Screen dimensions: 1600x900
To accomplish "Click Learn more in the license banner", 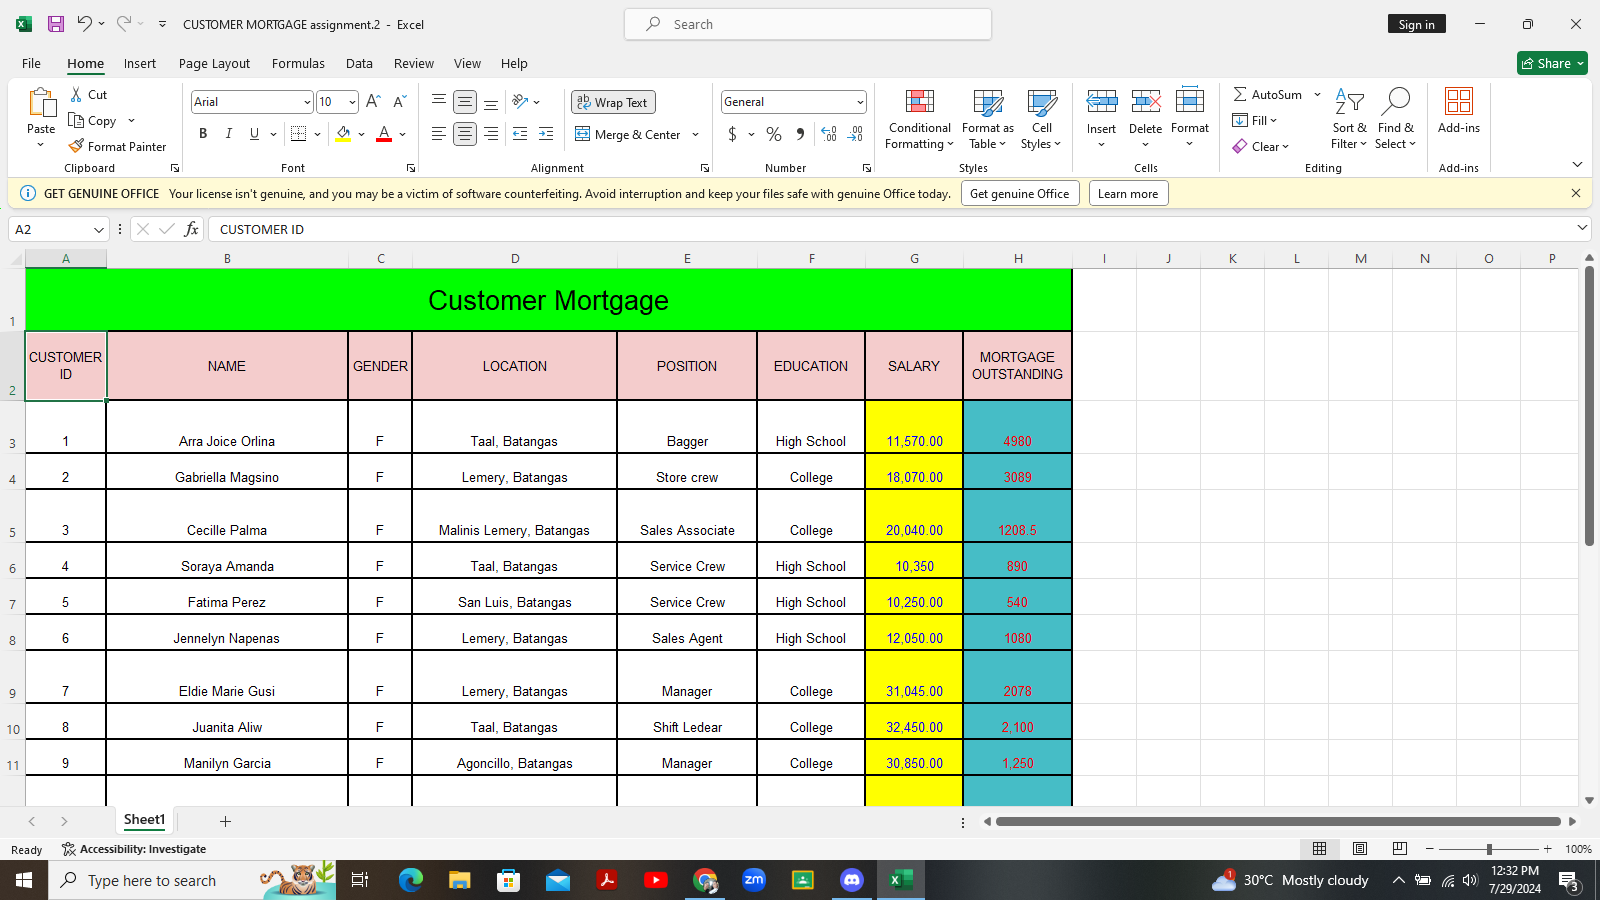I will tap(1128, 193).
